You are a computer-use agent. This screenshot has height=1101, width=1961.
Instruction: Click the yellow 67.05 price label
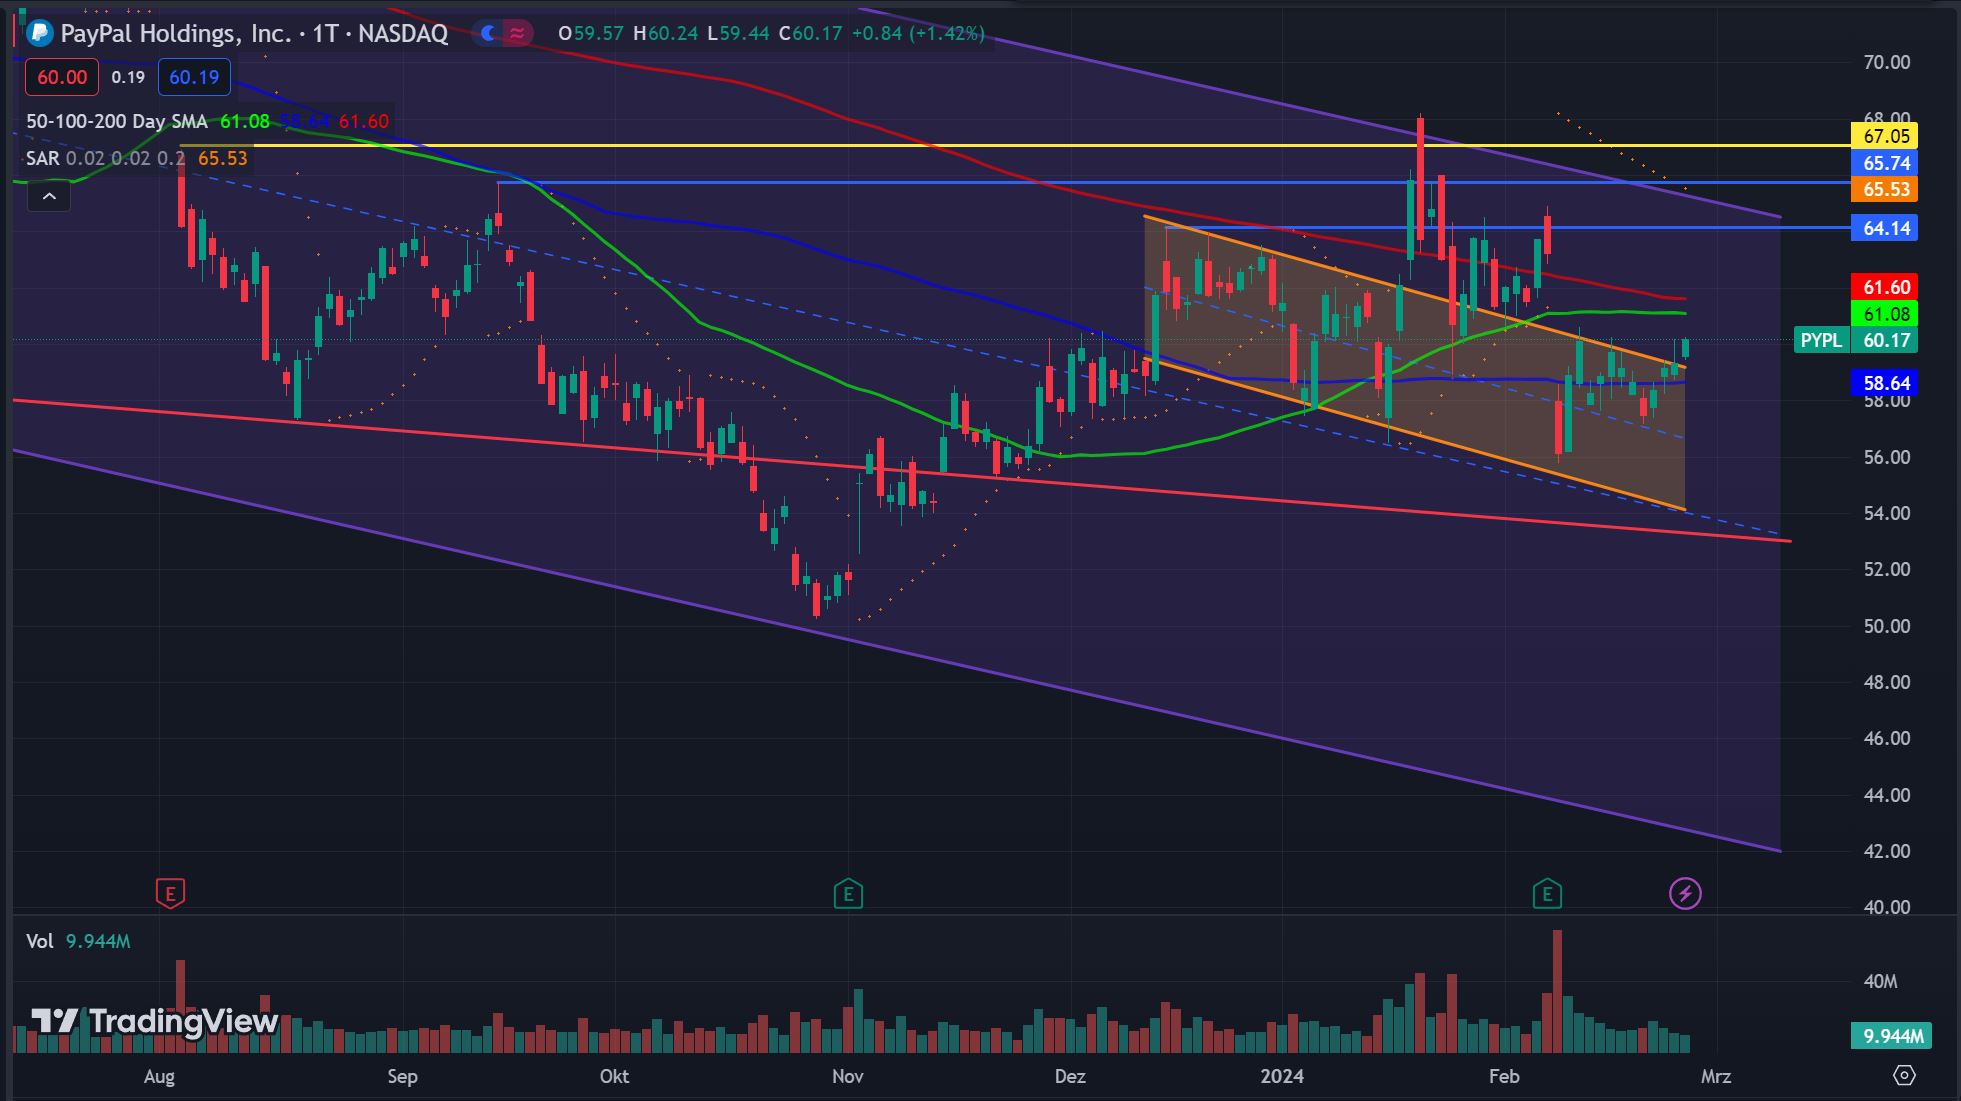(x=1886, y=136)
